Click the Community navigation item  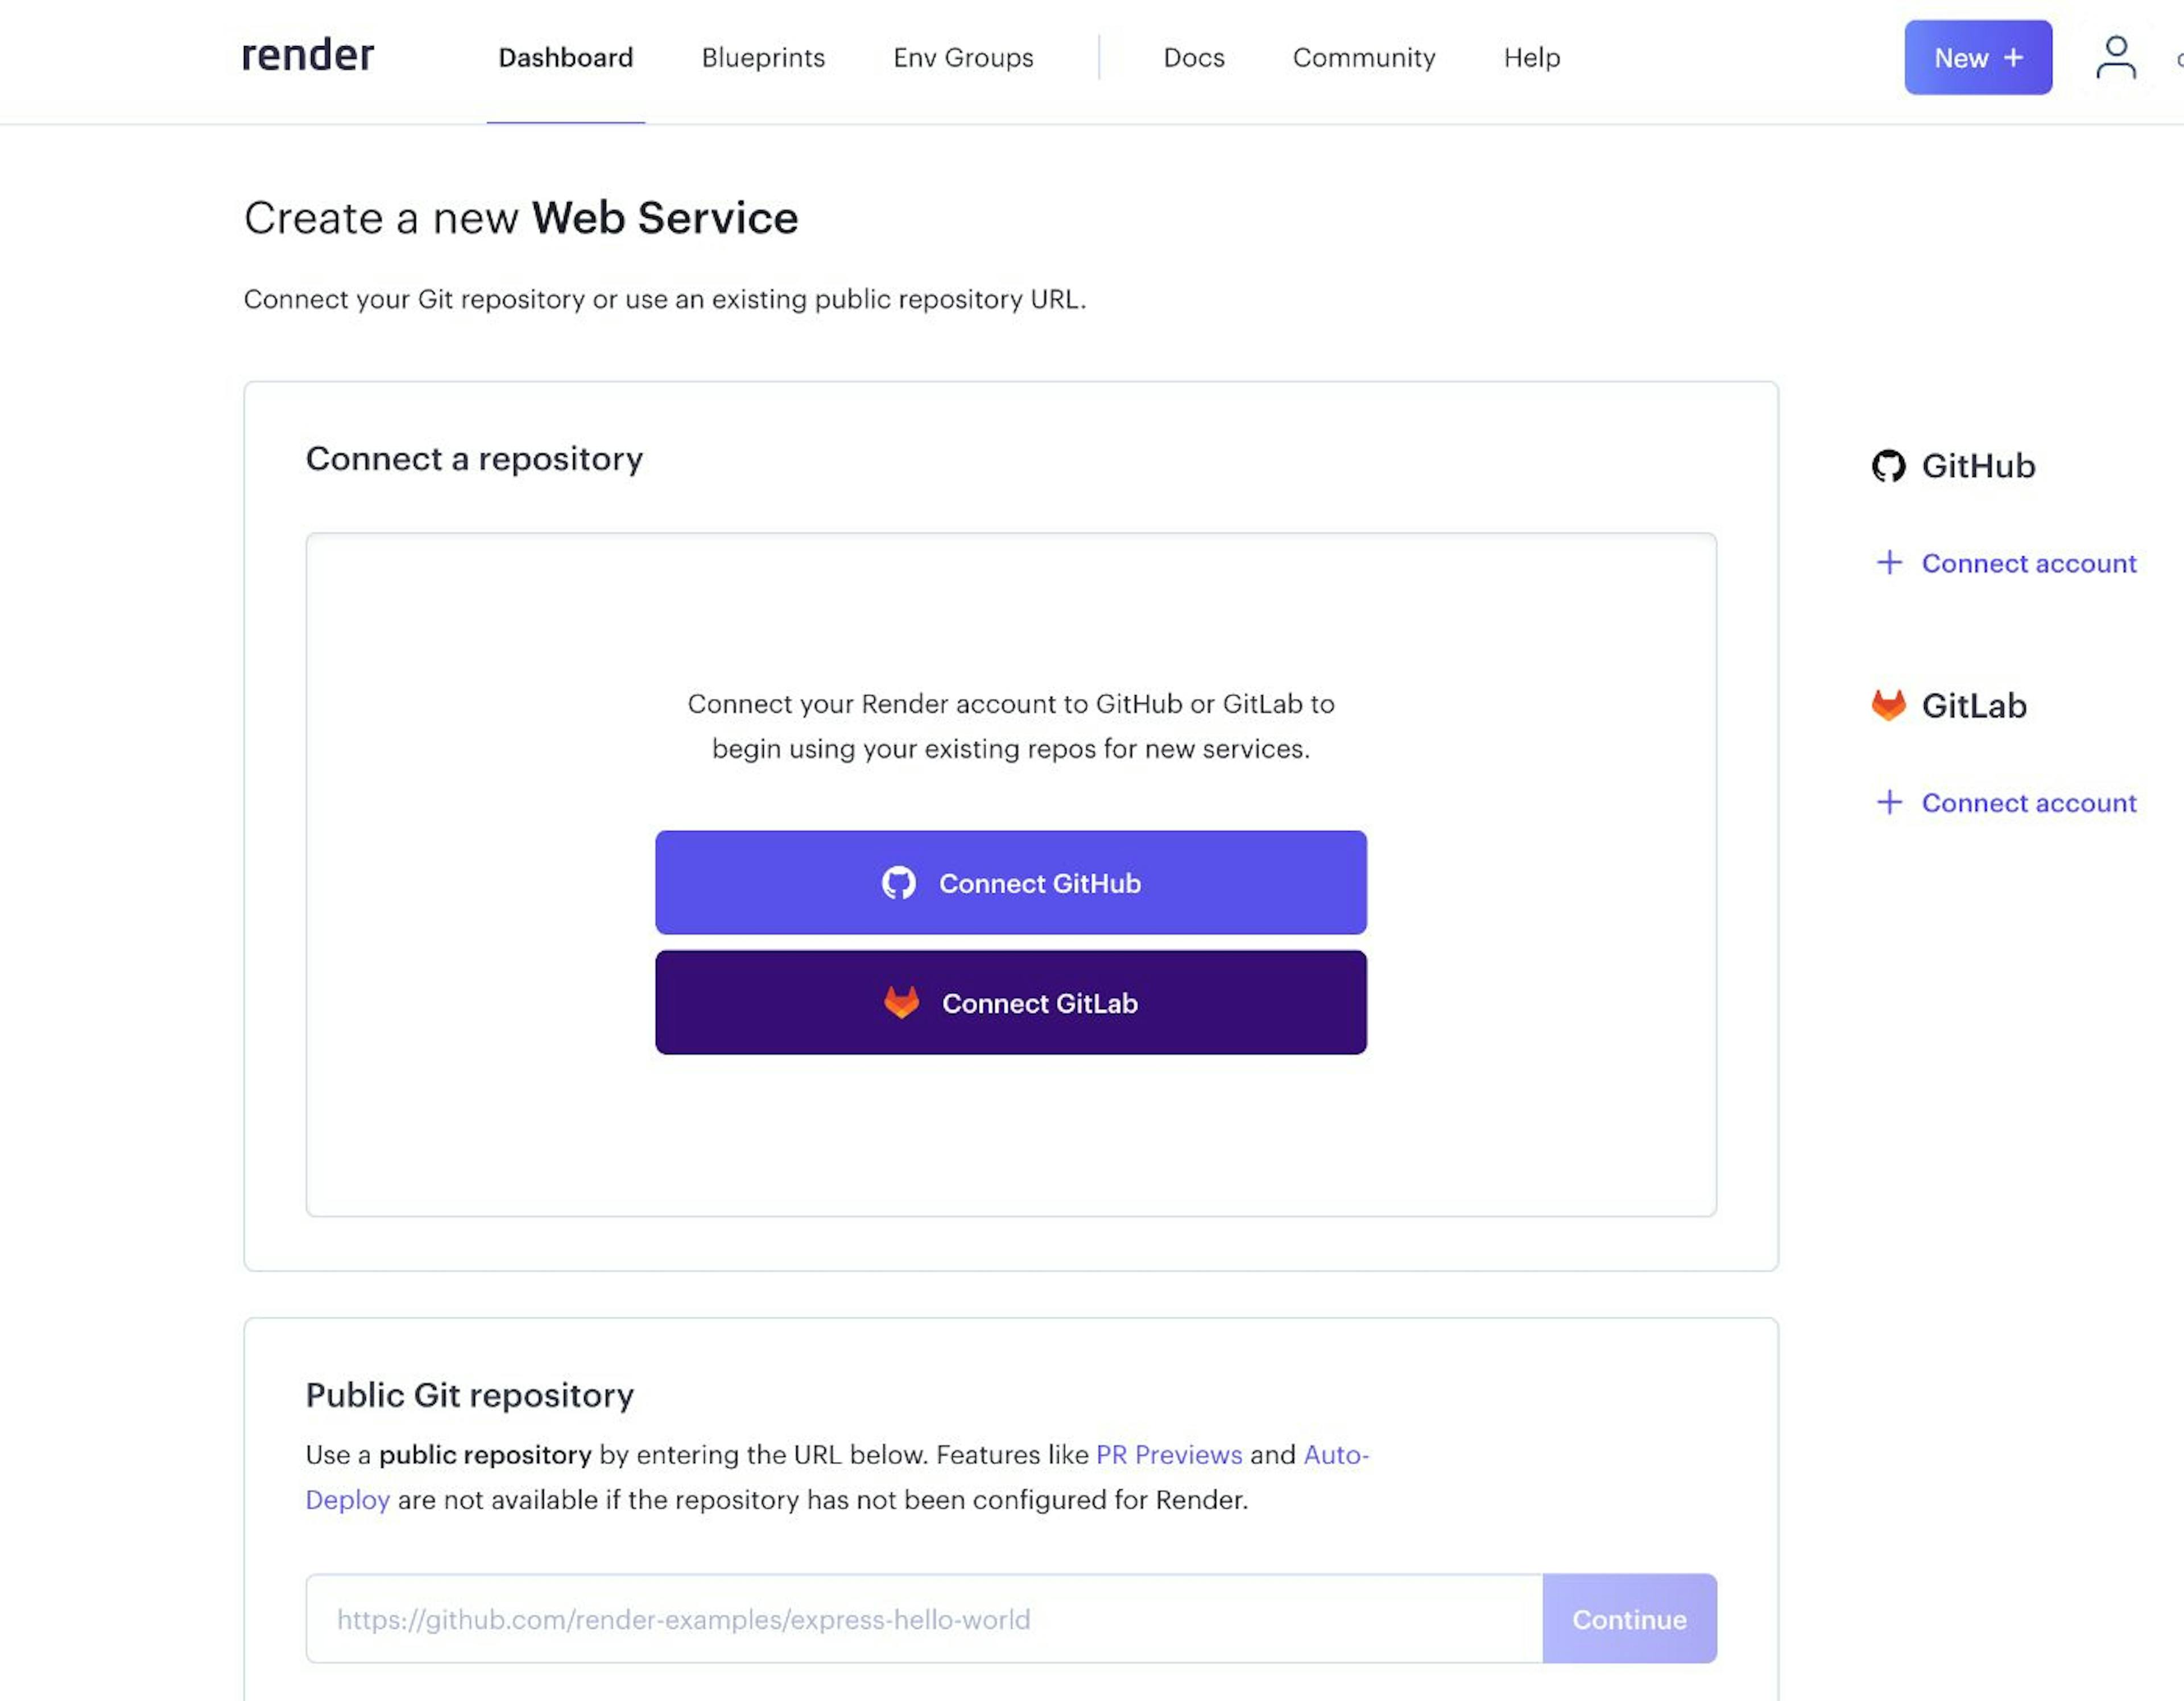1363,57
